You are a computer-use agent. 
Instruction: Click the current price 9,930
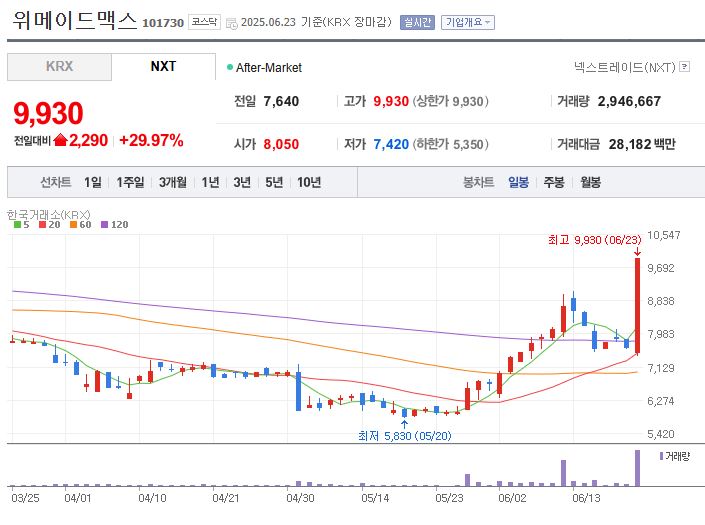point(48,113)
